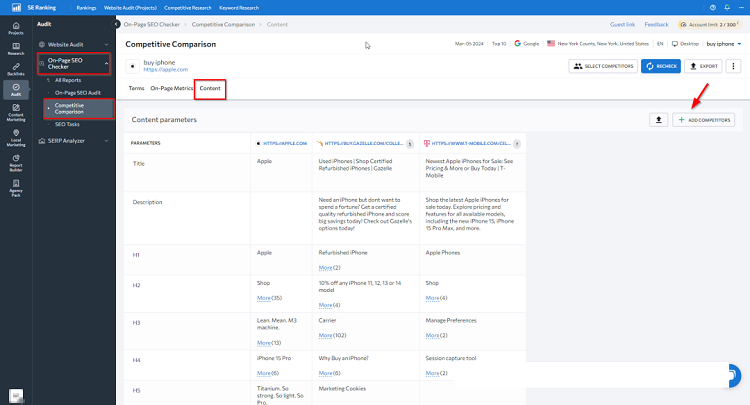Open the buy.gazelle.com column header link
The width and height of the screenshot is (750, 405).
(x=364, y=143)
